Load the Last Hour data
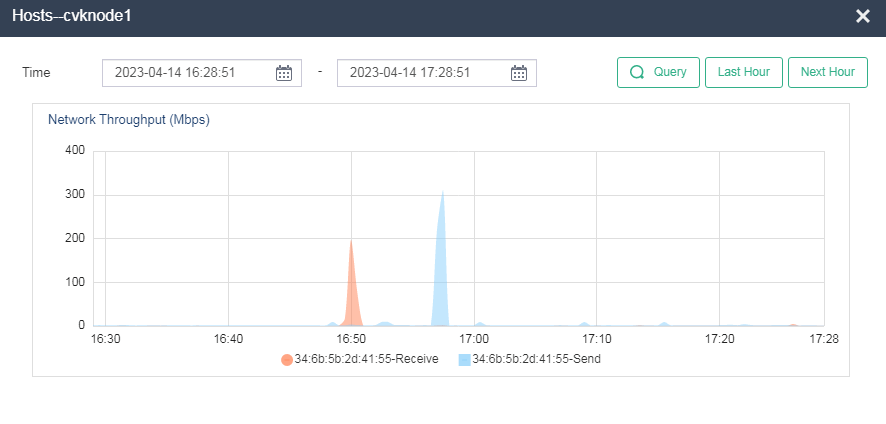The width and height of the screenshot is (886, 424). tap(744, 72)
